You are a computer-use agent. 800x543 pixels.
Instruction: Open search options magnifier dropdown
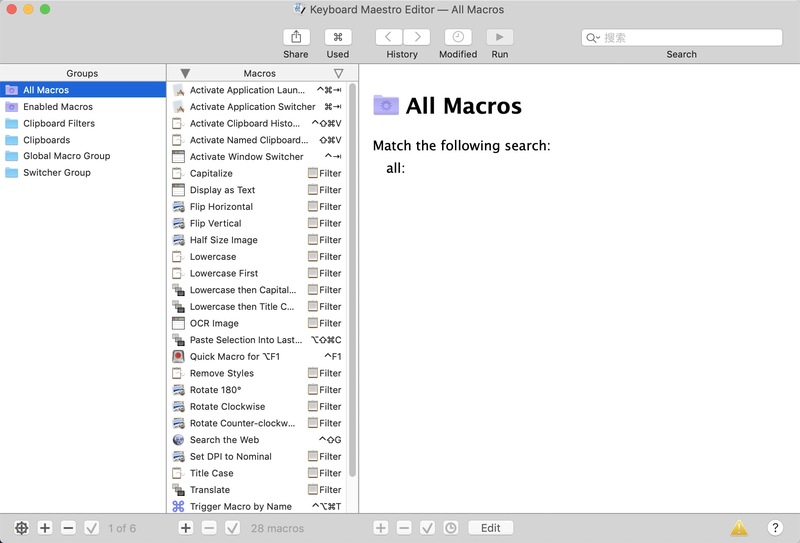click(592, 38)
